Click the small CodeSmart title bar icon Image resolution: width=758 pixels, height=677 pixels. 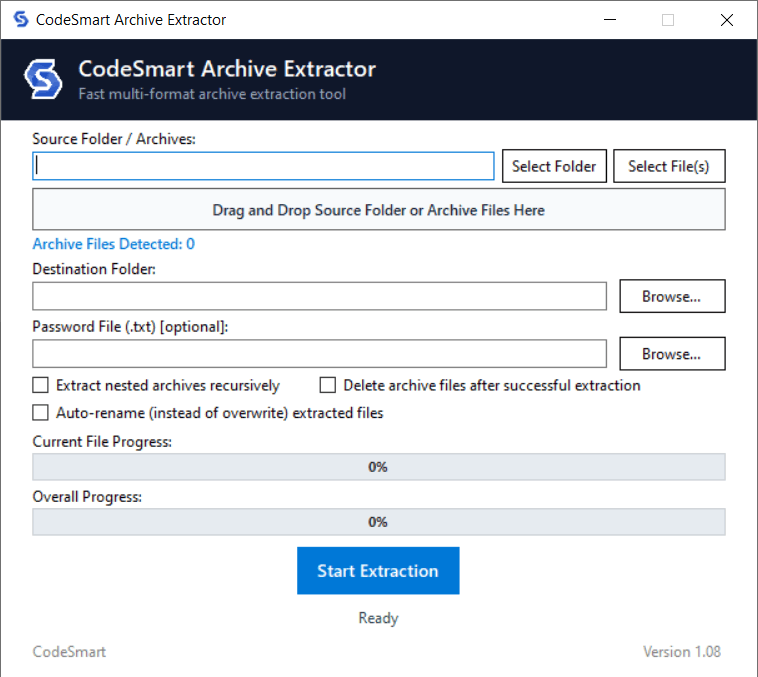[x=21, y=19]
